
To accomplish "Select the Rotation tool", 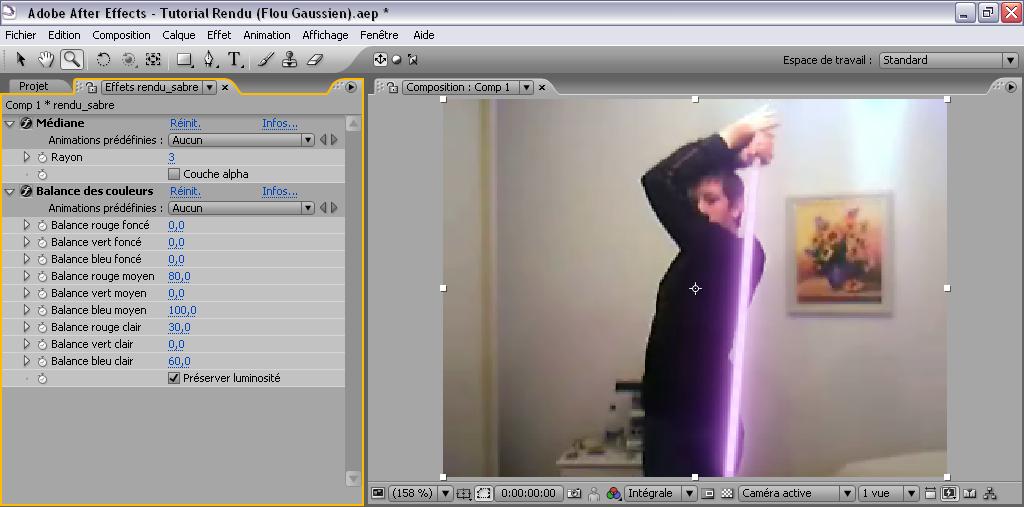I will point(103,60).
